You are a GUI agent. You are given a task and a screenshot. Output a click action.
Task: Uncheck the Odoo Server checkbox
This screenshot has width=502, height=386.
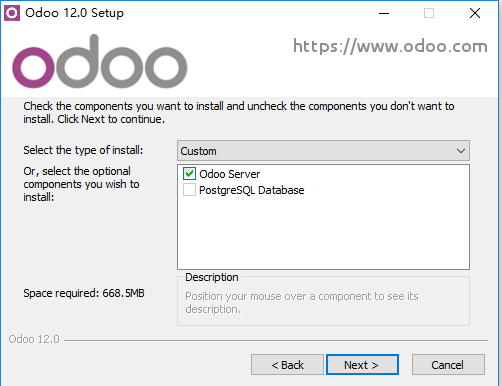(189, 174)
